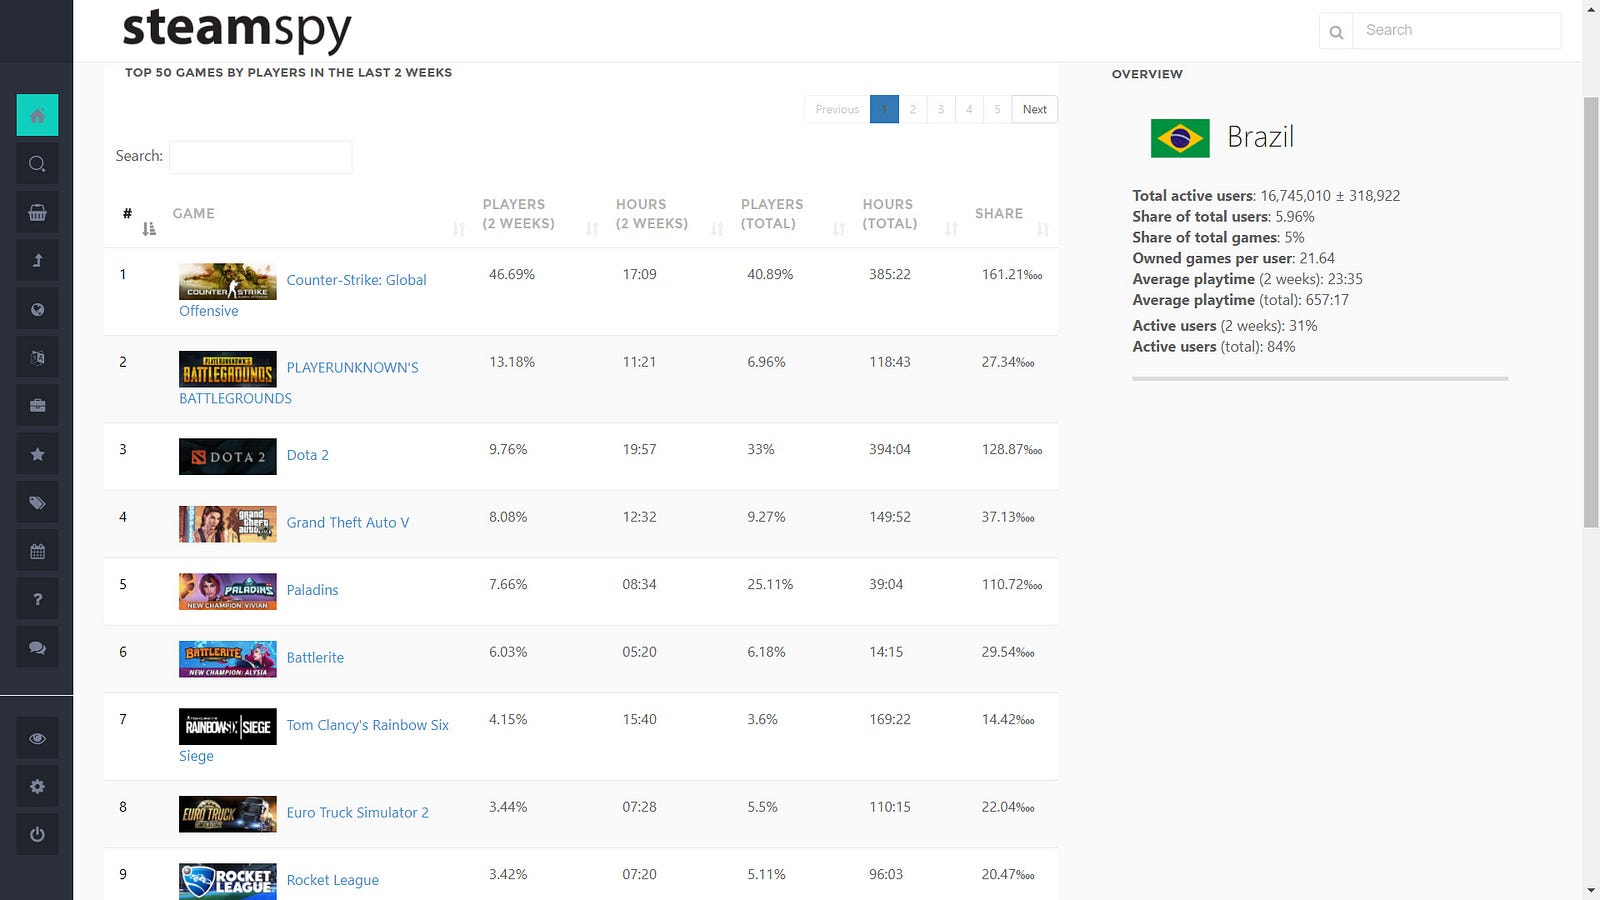Screen dimensions: 1600x900
Task: Click 'Total active users' overview line
Action: [x=1266, y=196]
